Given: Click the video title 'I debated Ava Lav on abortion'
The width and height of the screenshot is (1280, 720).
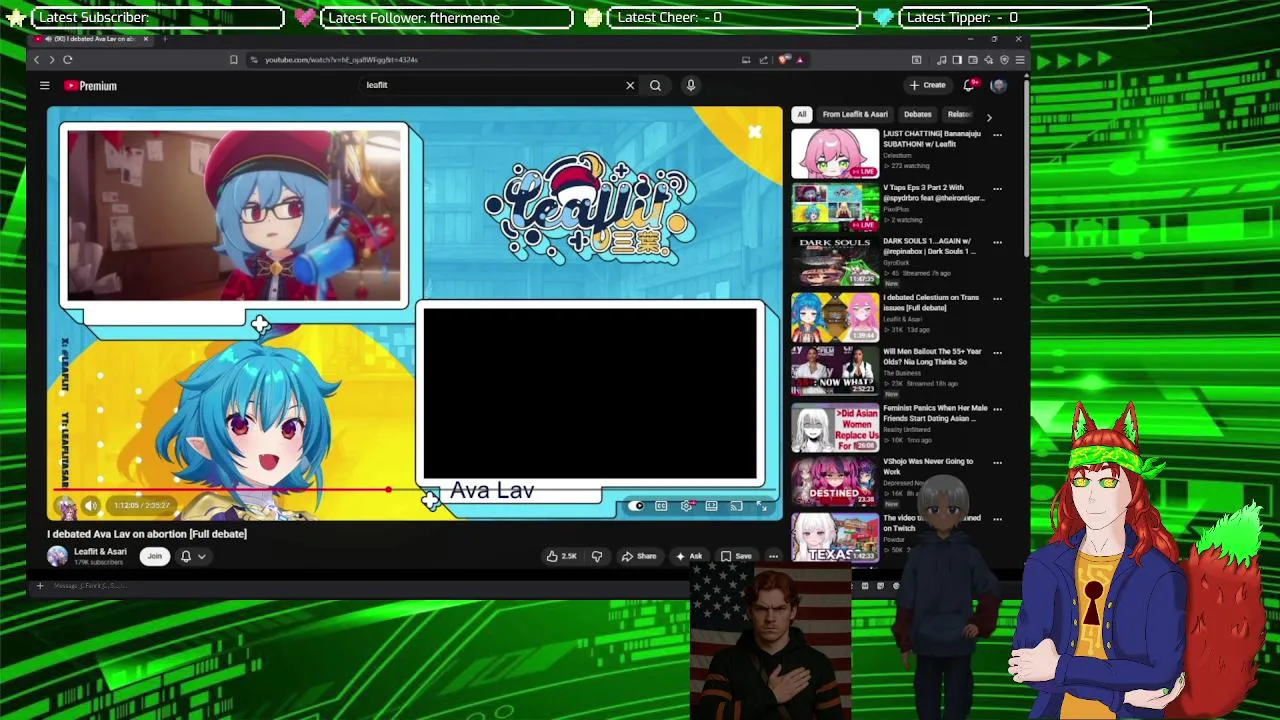Looking at the screenshot, I should coord(147,534).
